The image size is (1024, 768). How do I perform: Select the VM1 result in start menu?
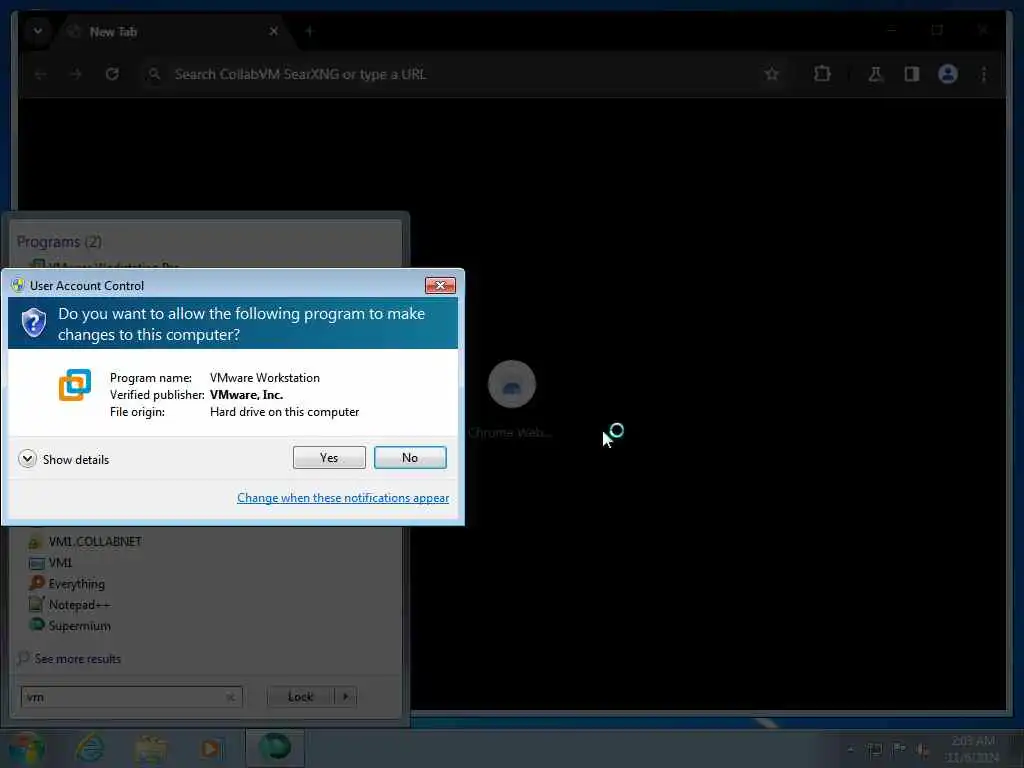coord(51,562)
